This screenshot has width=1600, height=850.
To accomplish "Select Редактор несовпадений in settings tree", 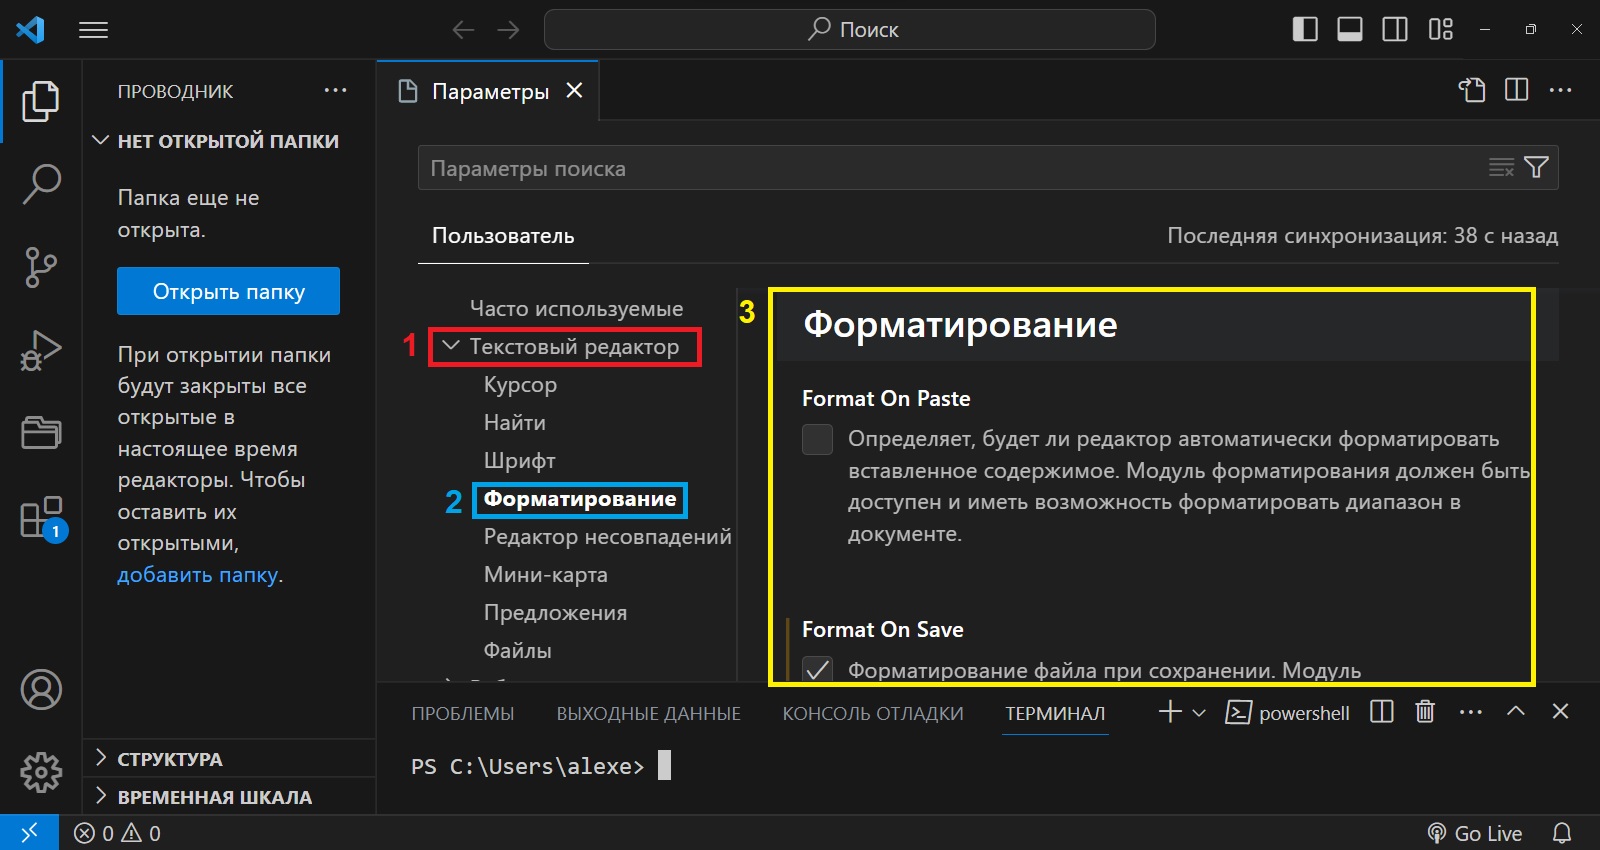I will pos(608,537).
